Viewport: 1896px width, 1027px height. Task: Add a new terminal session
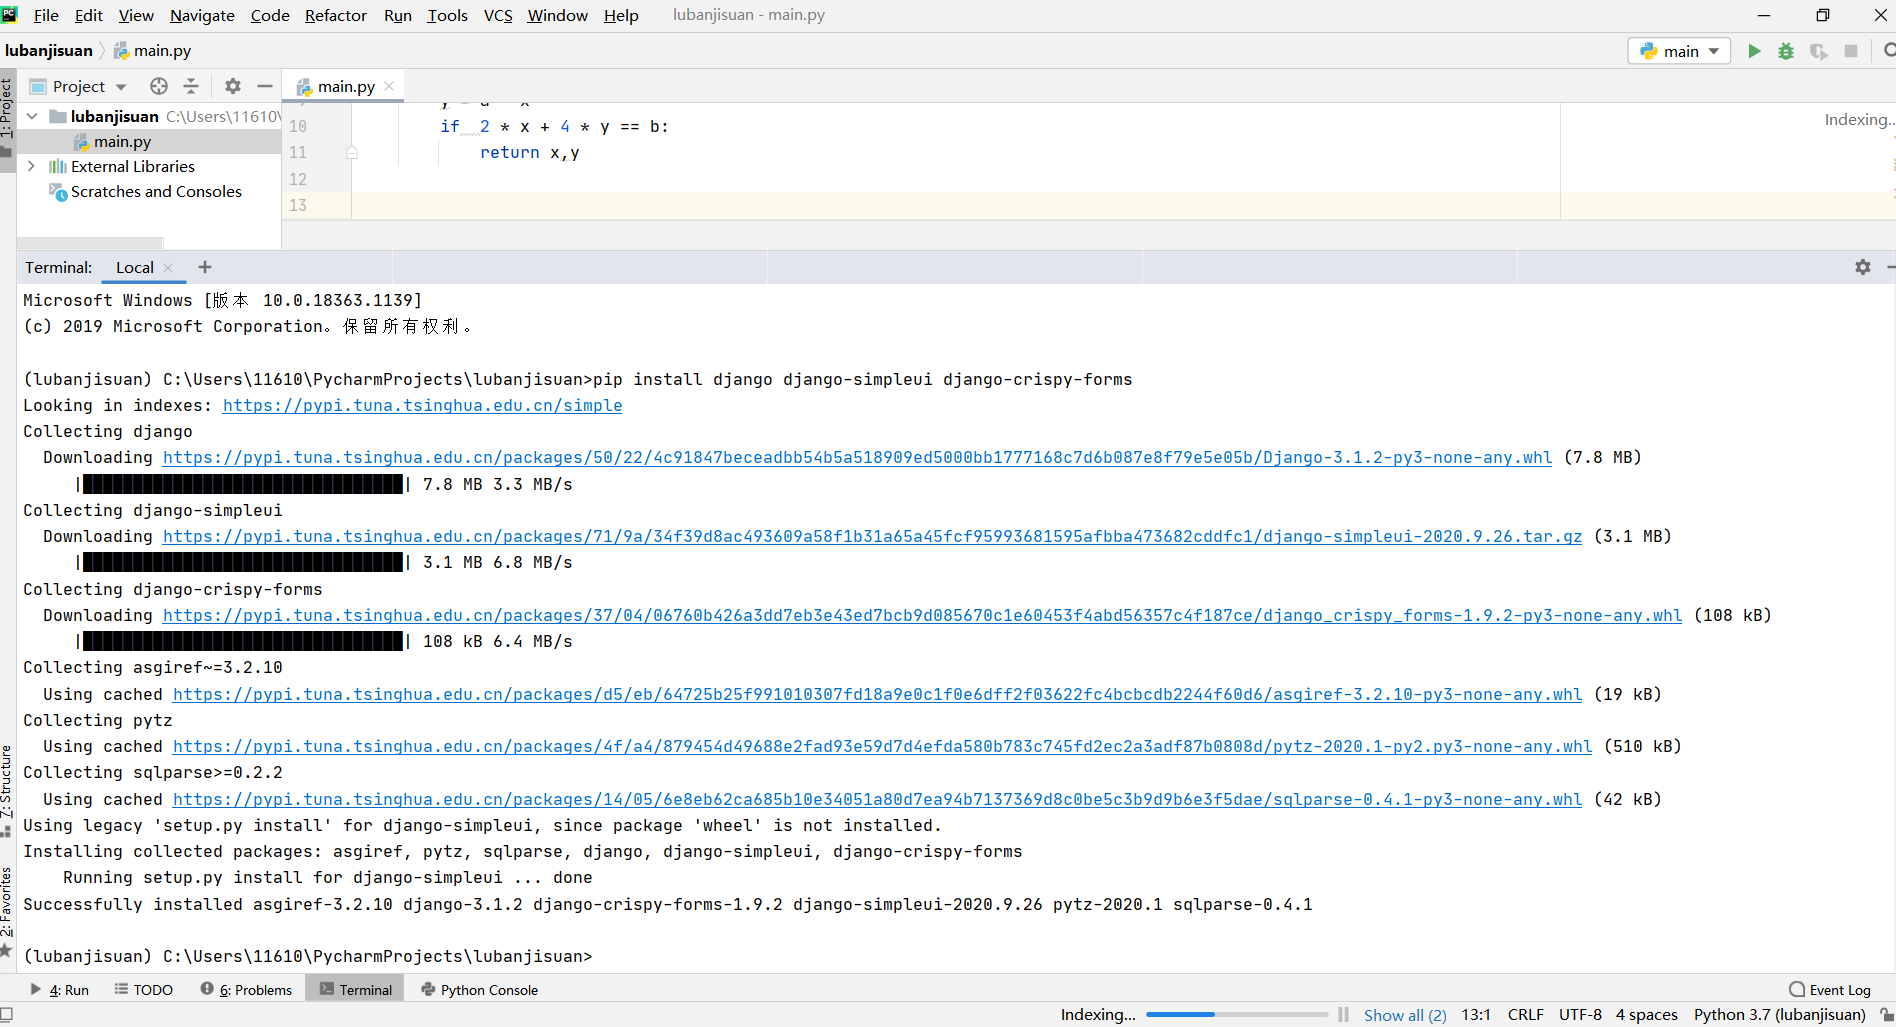205,267
